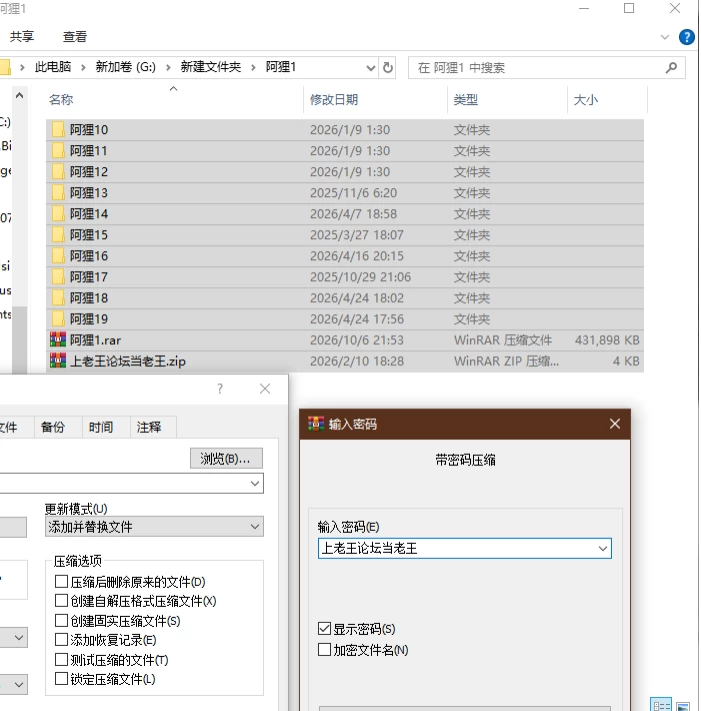The width and height of the screenshot is (701, 711).
Task: Click the help question mark in archive dialog
Action: (x=220, y=389)
